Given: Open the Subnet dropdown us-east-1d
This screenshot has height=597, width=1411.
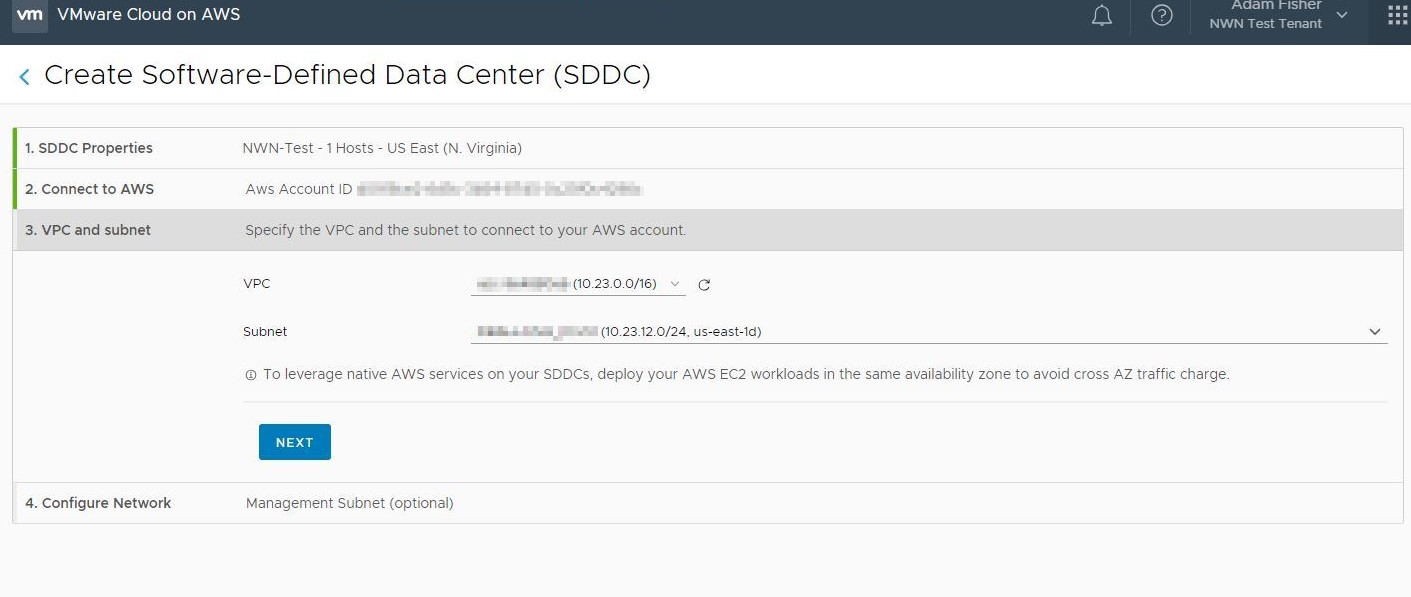Looking at the screenshot, I should click(929, 331).
